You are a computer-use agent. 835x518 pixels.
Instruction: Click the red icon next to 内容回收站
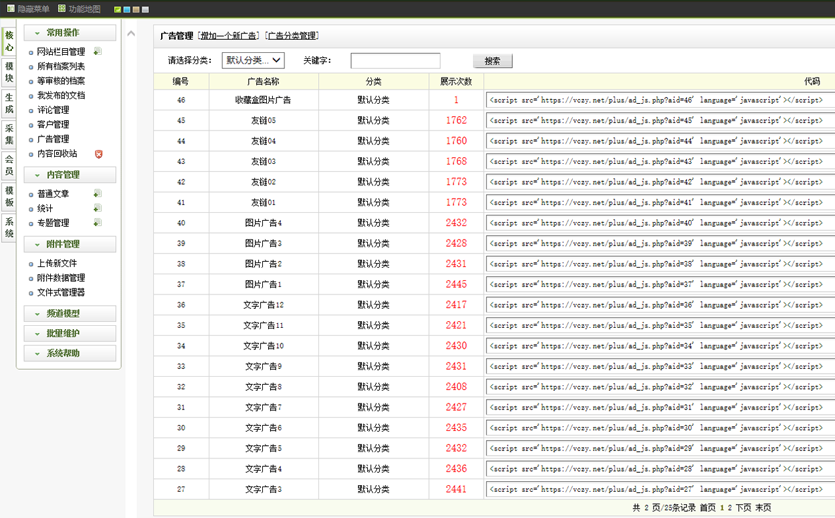point(99,154)
